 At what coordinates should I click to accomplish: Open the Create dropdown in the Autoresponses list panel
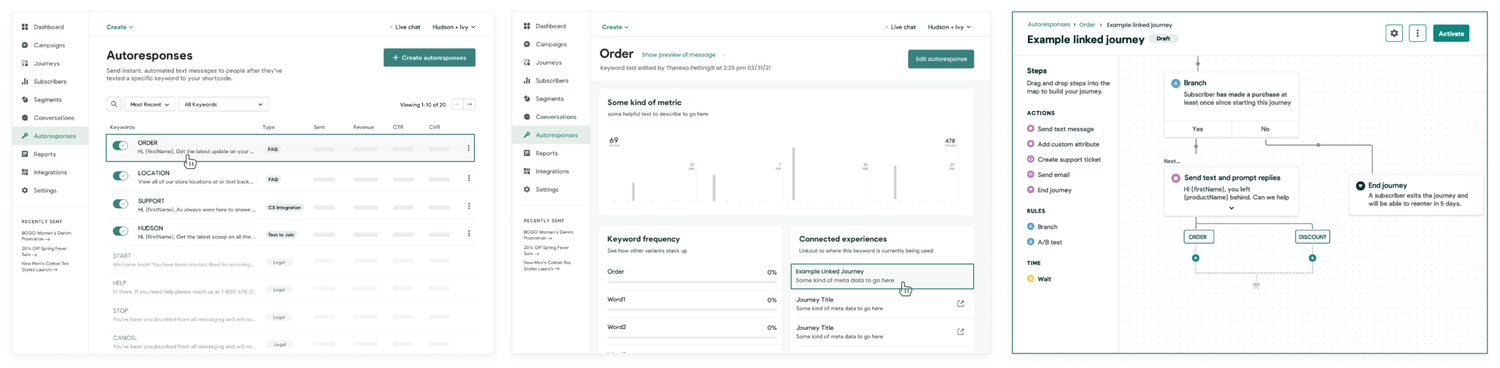point(120,27)
